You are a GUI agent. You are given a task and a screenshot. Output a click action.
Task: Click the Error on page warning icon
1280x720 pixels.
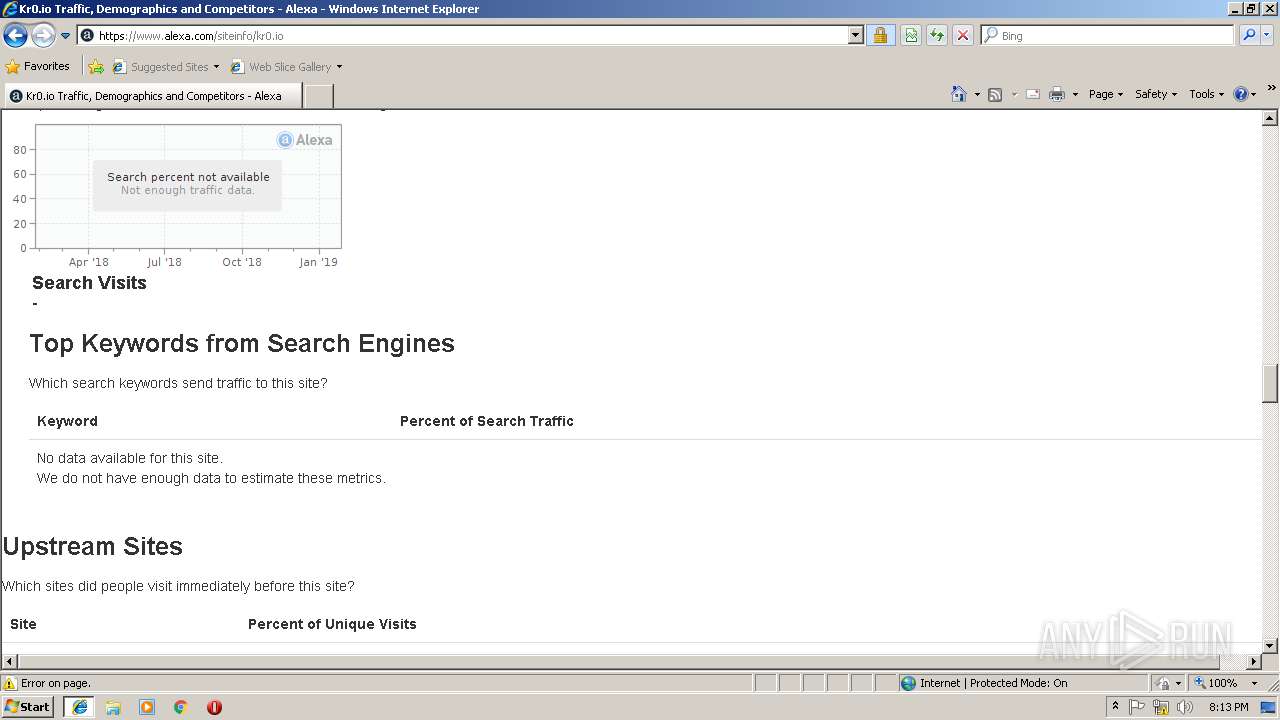(10, 683)
